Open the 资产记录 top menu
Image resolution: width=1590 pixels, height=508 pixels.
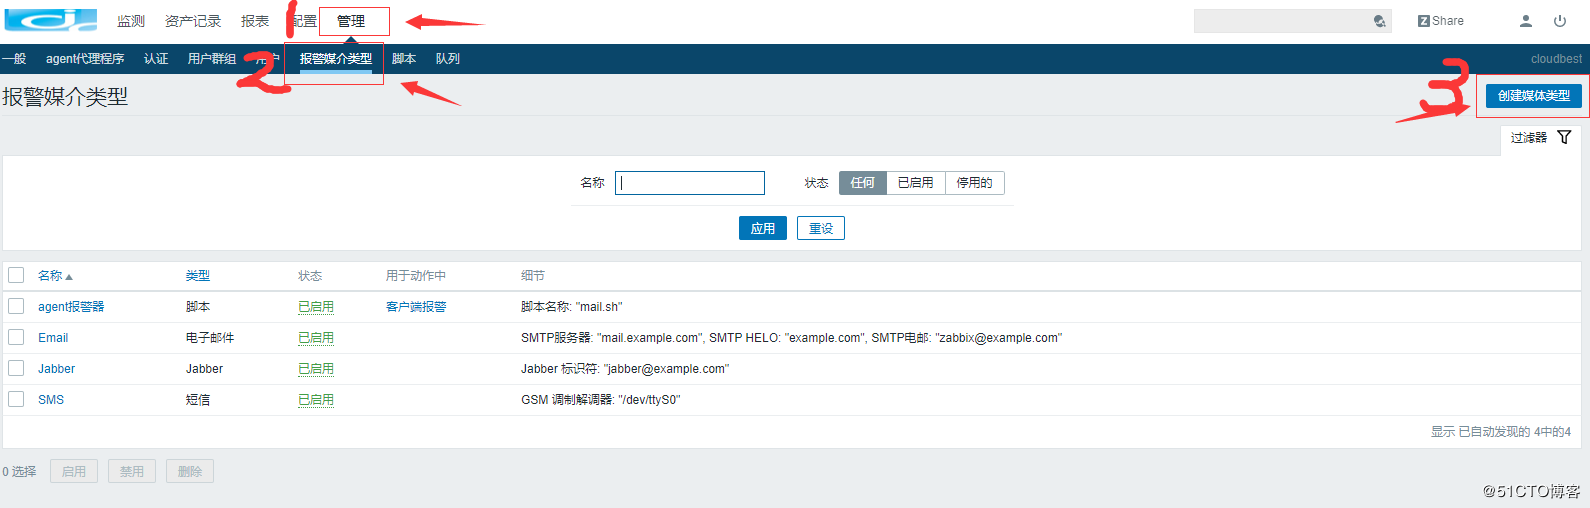click(193, 21)
